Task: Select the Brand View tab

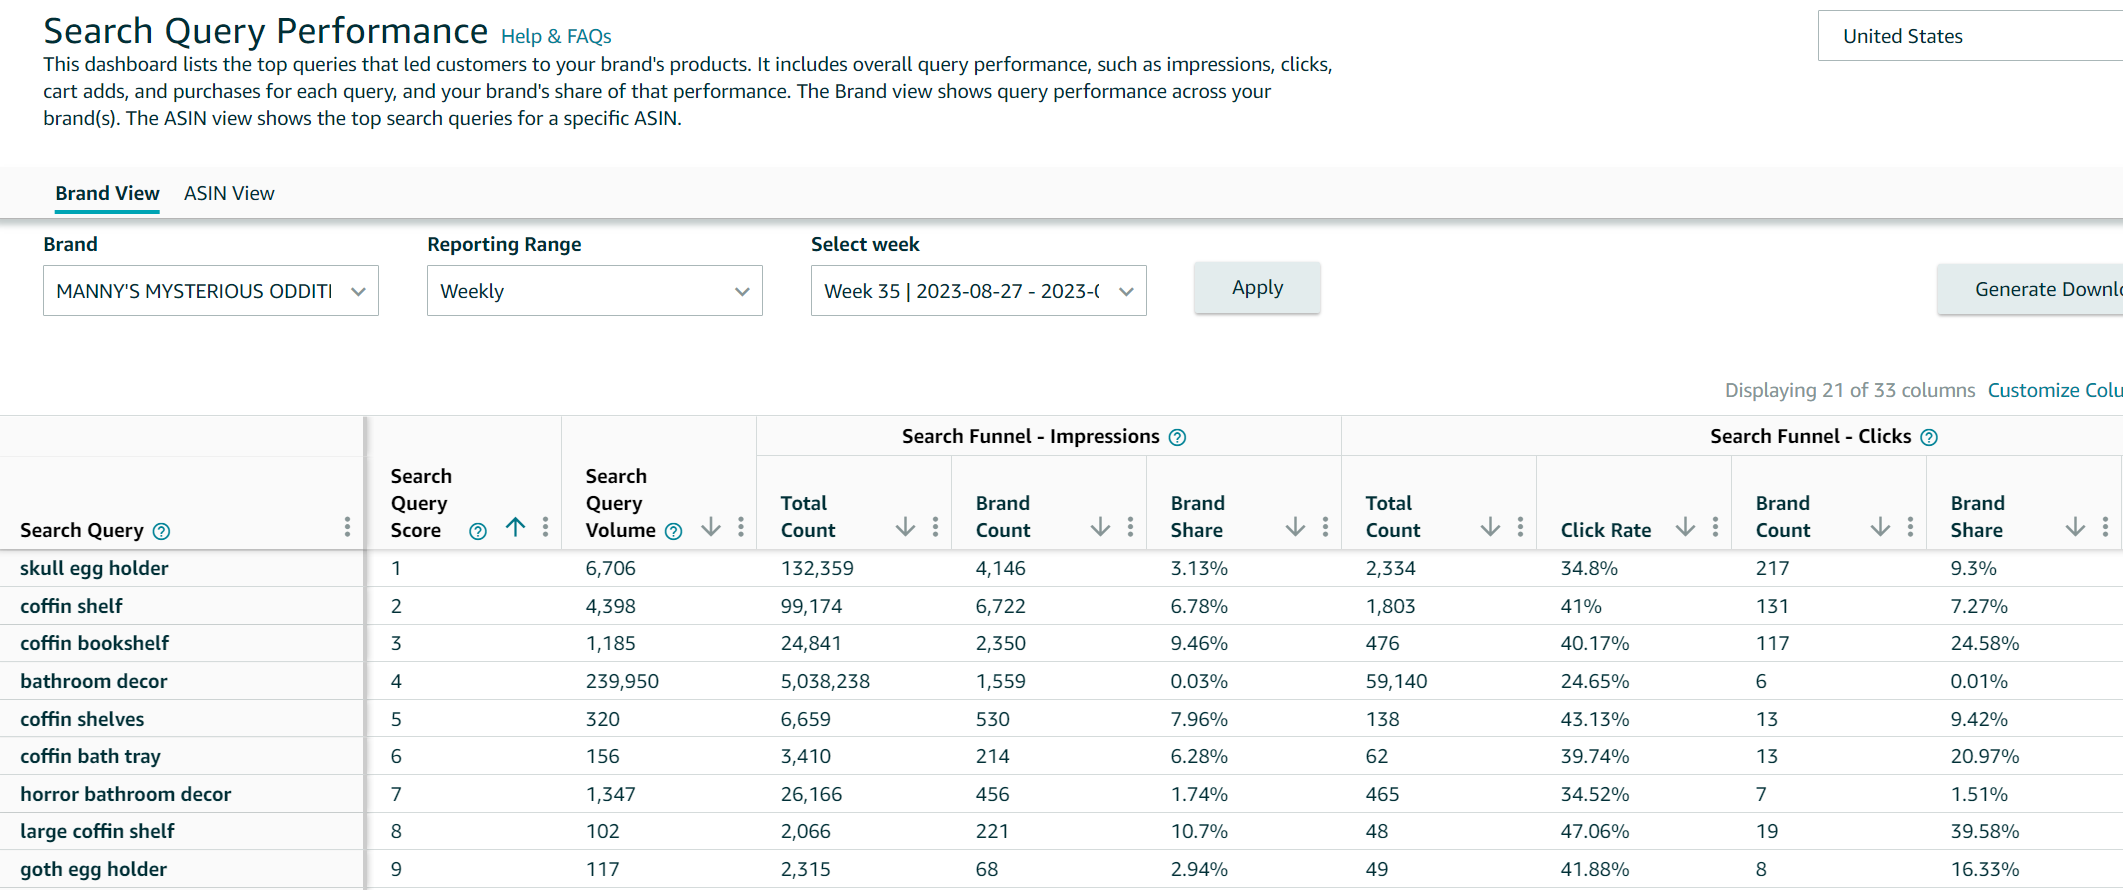Action: pos(107,193)
